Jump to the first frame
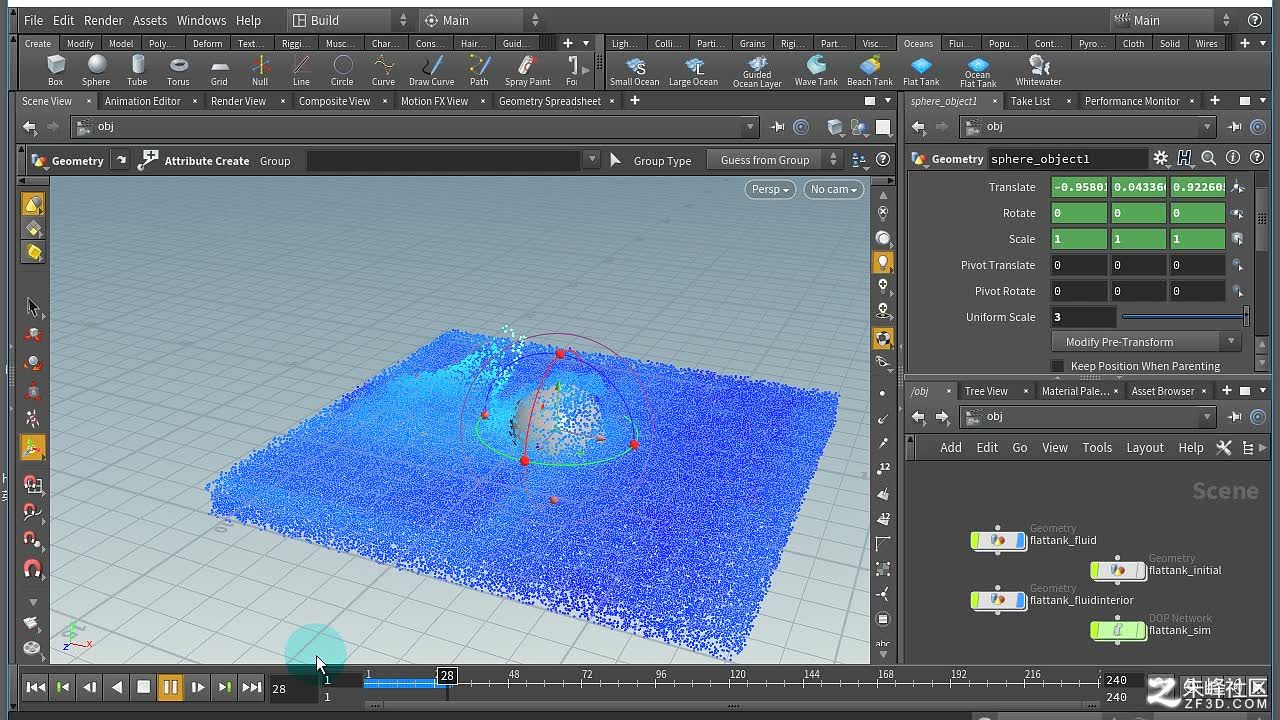1280x720 pixels. (35, 687)
